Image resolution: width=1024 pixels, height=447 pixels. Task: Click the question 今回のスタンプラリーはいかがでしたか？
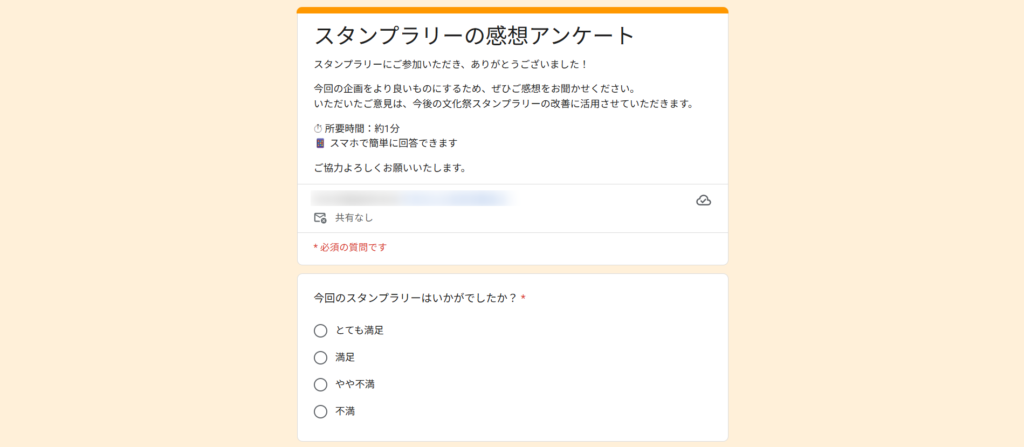(x=415, y=298)
